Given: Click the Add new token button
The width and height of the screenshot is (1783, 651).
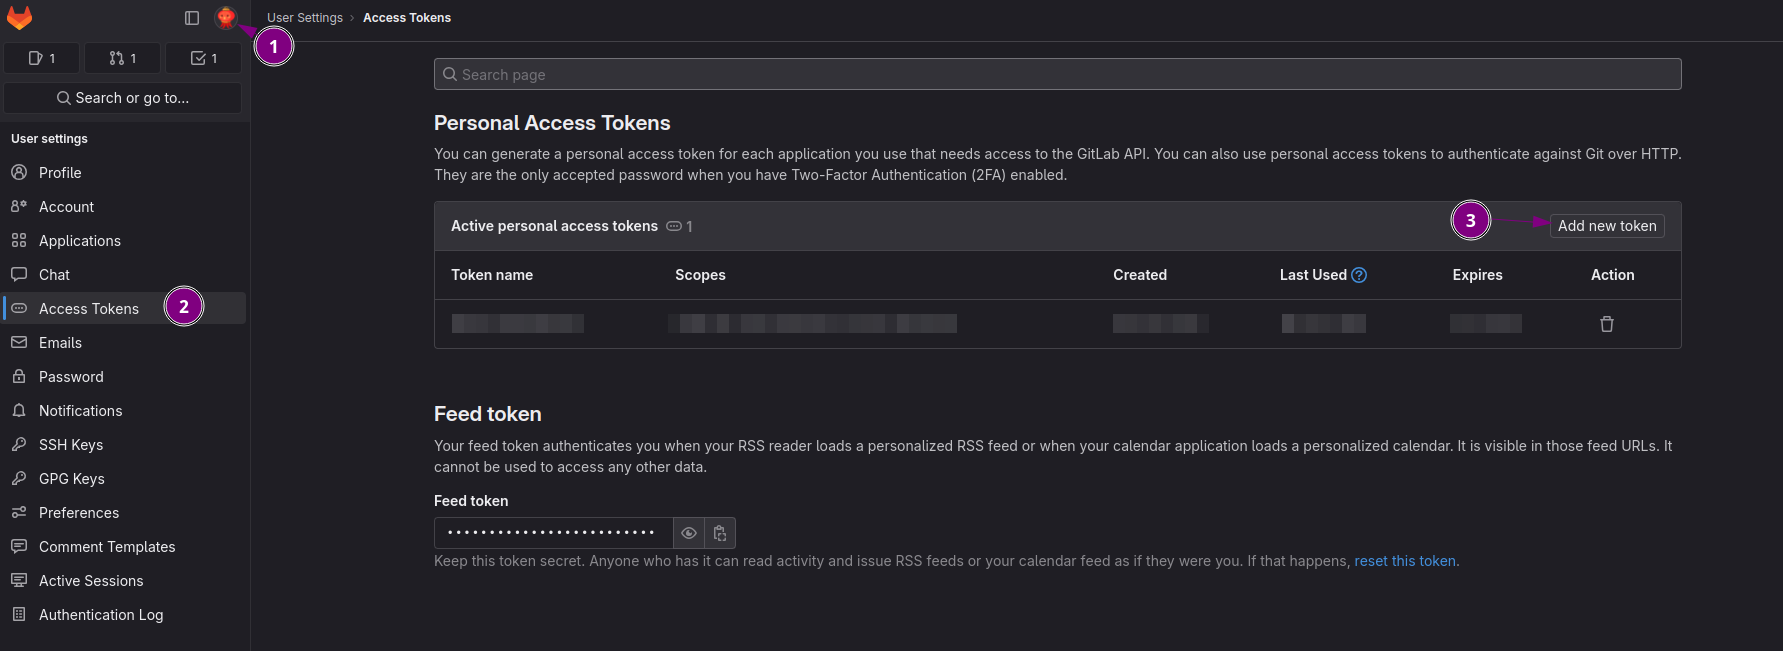Looking at the screenshot, I should point(1606,226).
